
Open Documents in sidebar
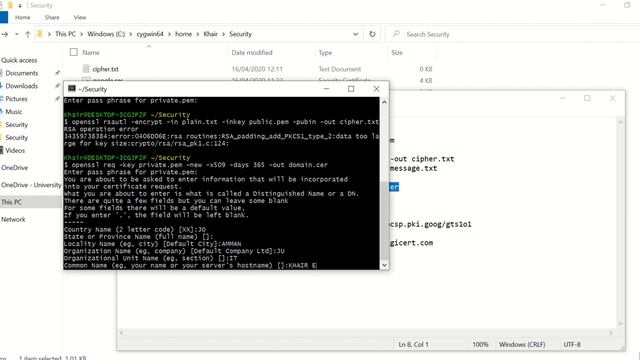pyautogui.click(x=22, y=73)
